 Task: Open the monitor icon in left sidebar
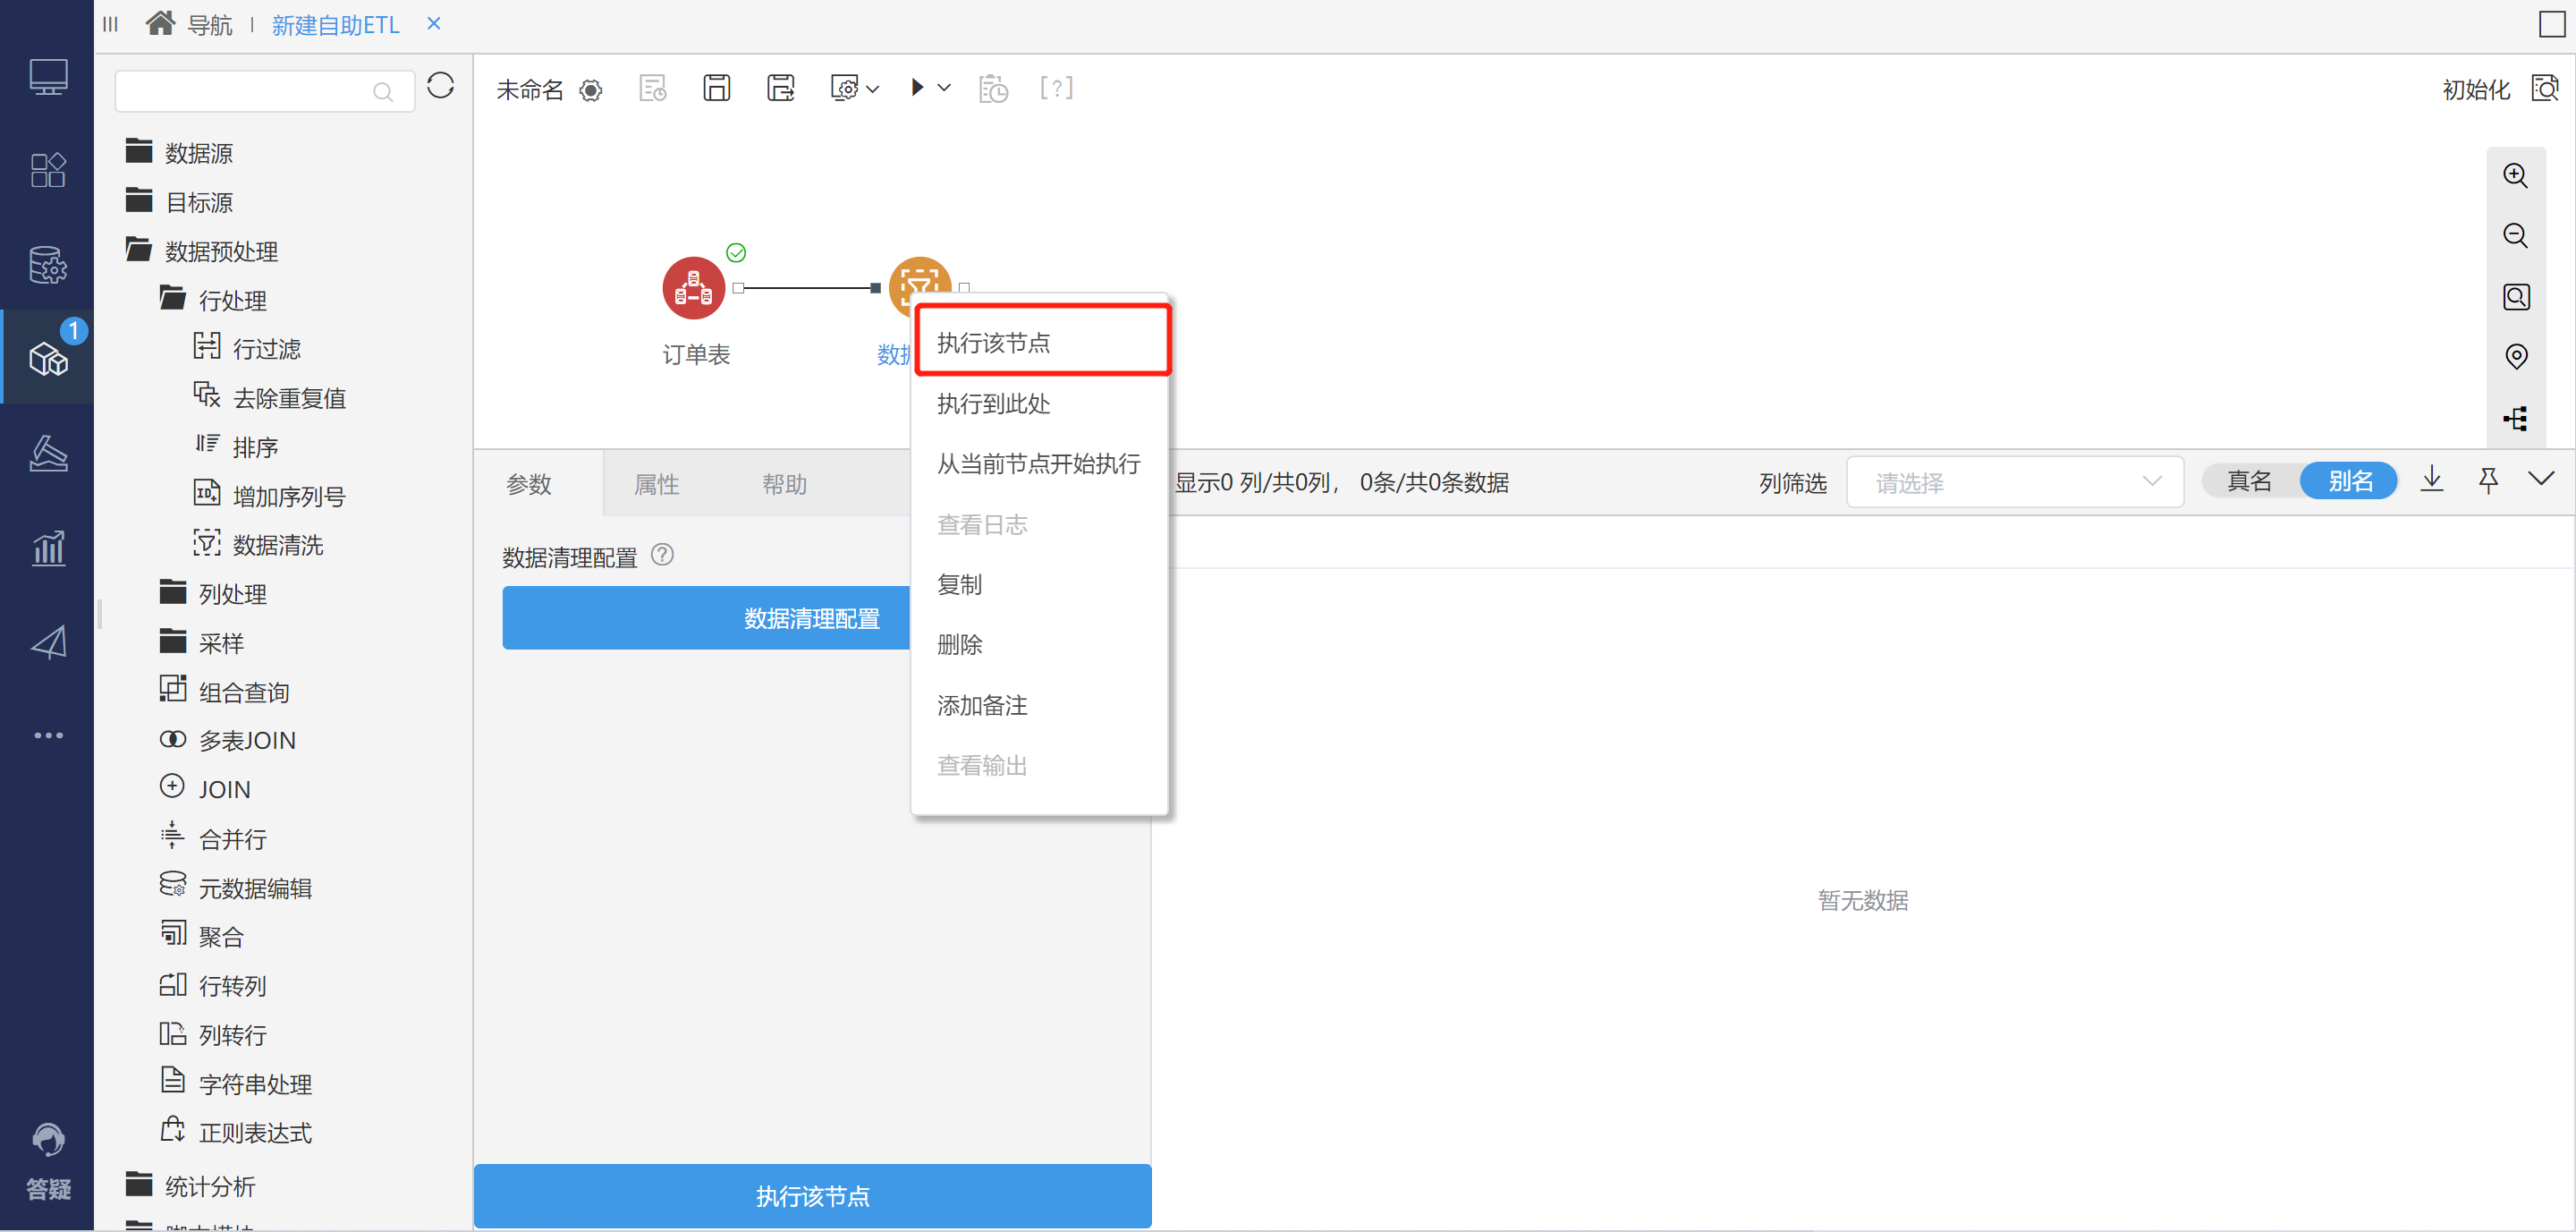(x=48, y=77)
